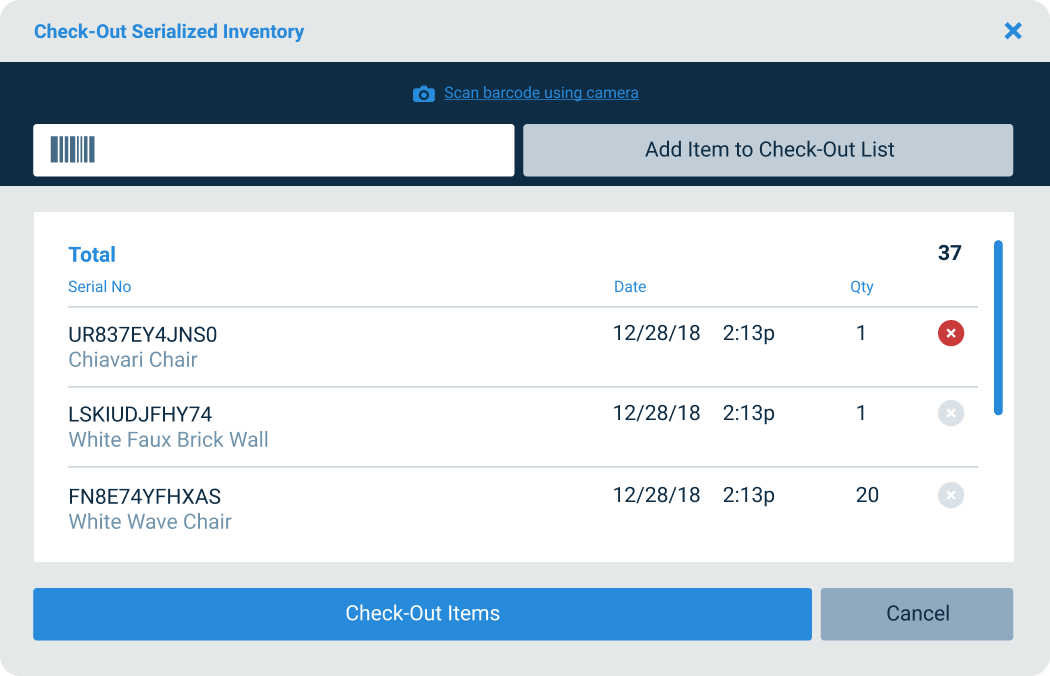
Task: Open Scan barcode using camera link
Action: [541, 93]
